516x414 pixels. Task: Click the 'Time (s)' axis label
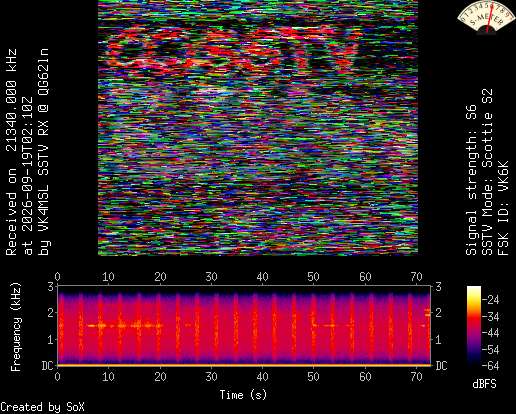[243, 395]
